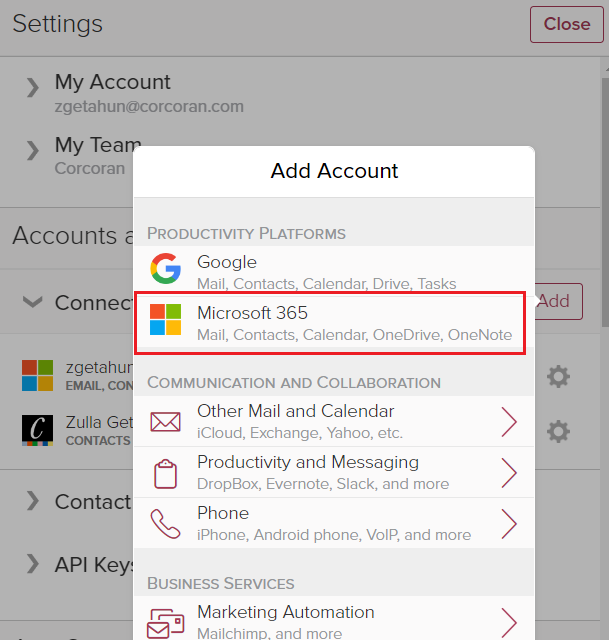Viewport: 609px width, 640px height.
Task: Open Other Mail and Calendar submenu arrow
Action: point(508,421)
